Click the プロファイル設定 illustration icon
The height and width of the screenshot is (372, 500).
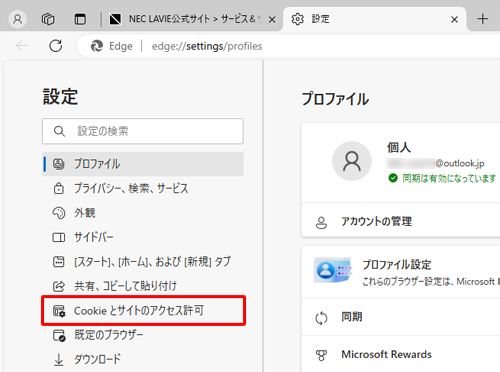point(333,270)
